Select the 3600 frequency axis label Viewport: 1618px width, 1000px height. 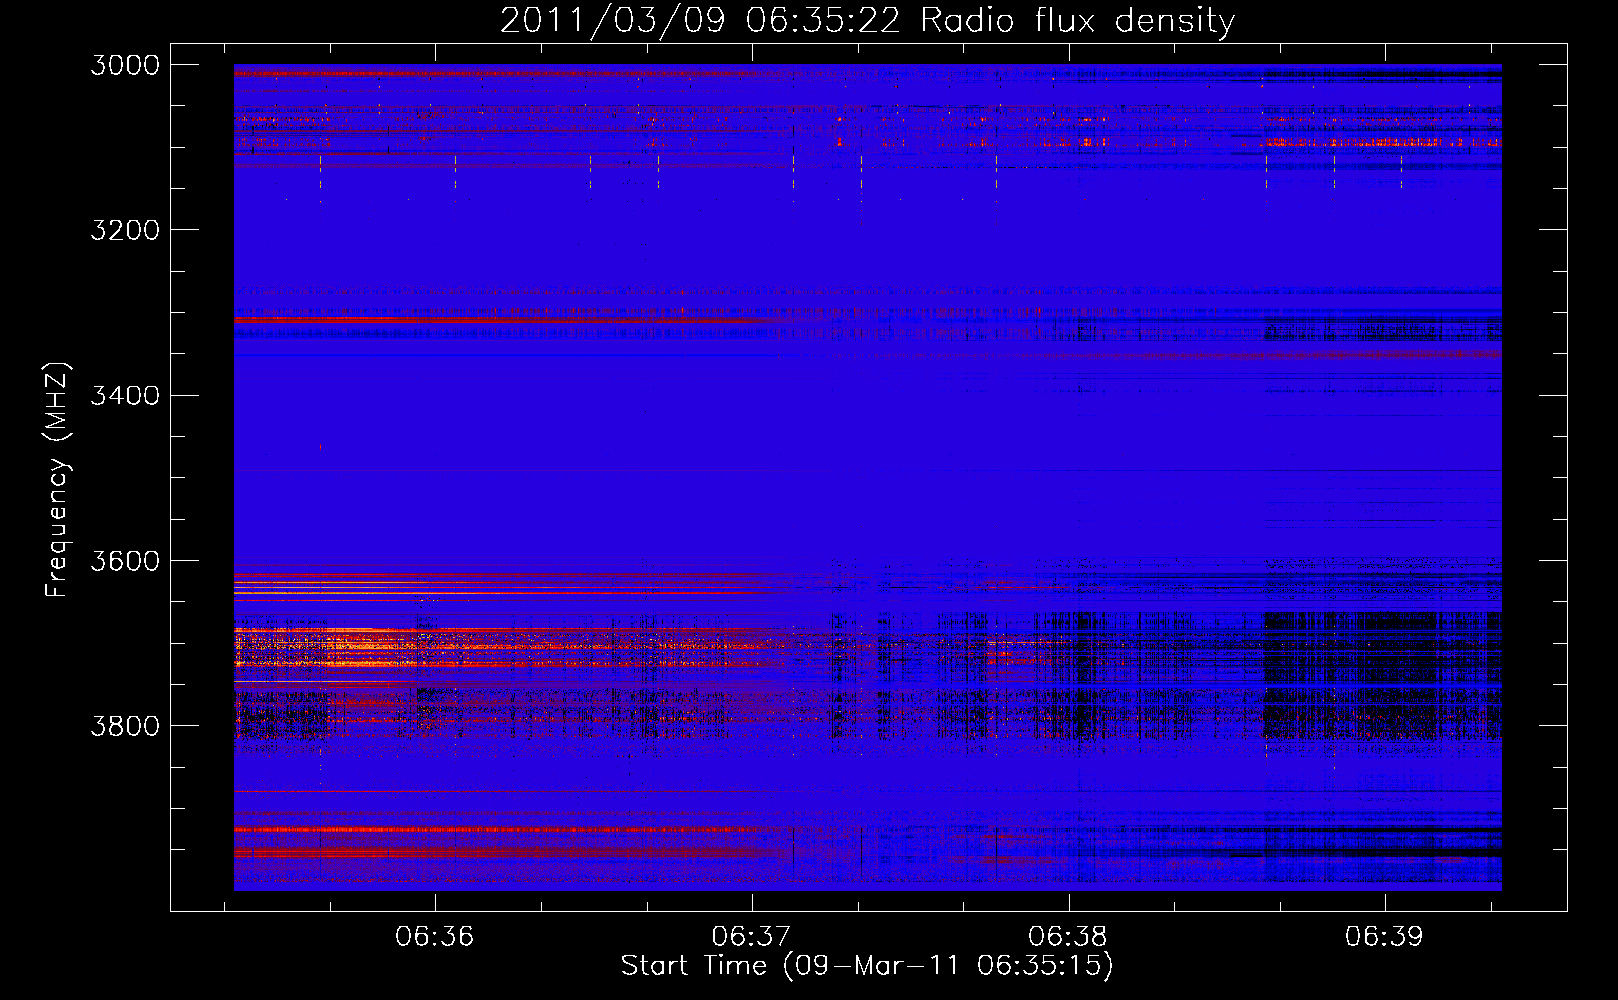click(x=125, y=561)
